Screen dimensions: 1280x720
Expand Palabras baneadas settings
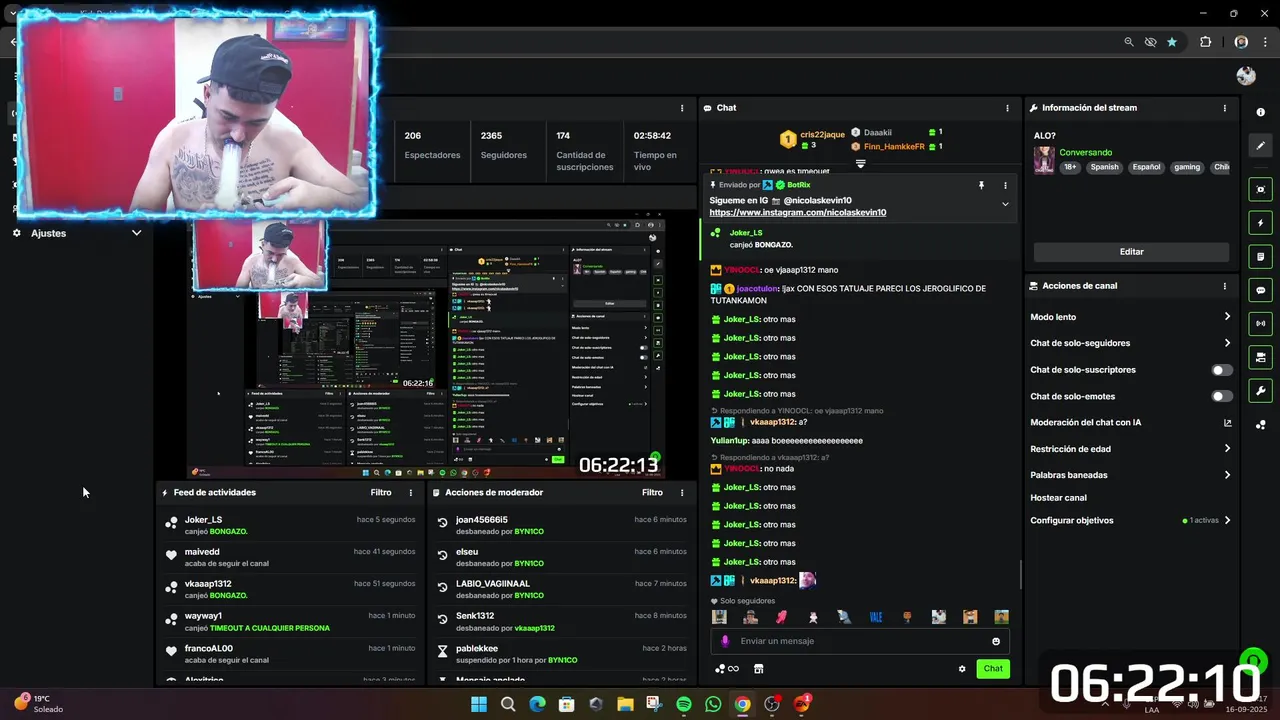[1227, 475]
